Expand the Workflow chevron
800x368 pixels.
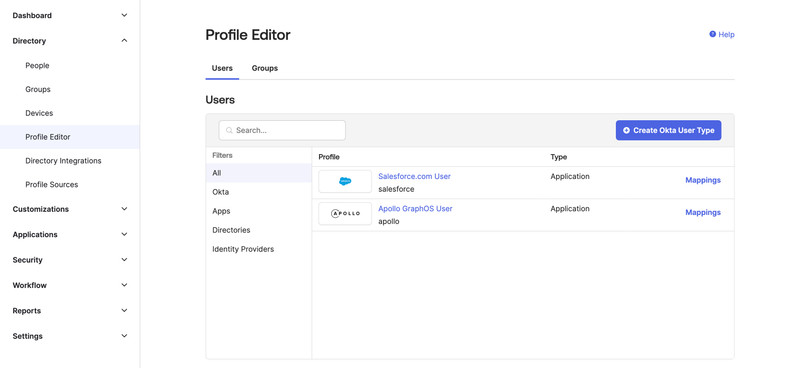coord(124,285)
